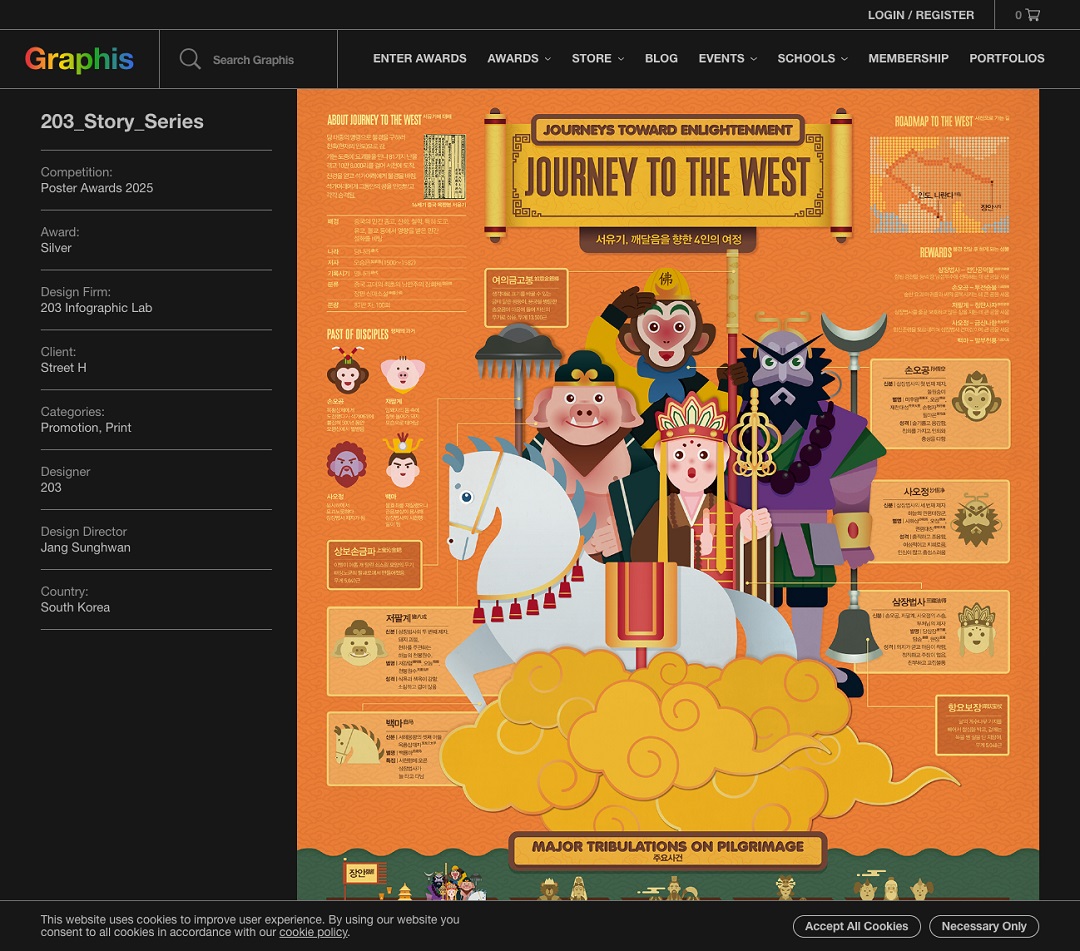The height and width of the screenshot is (951, 1080).
Task: Expand the Awards dropdown chevron
Action: click(548, 59)
